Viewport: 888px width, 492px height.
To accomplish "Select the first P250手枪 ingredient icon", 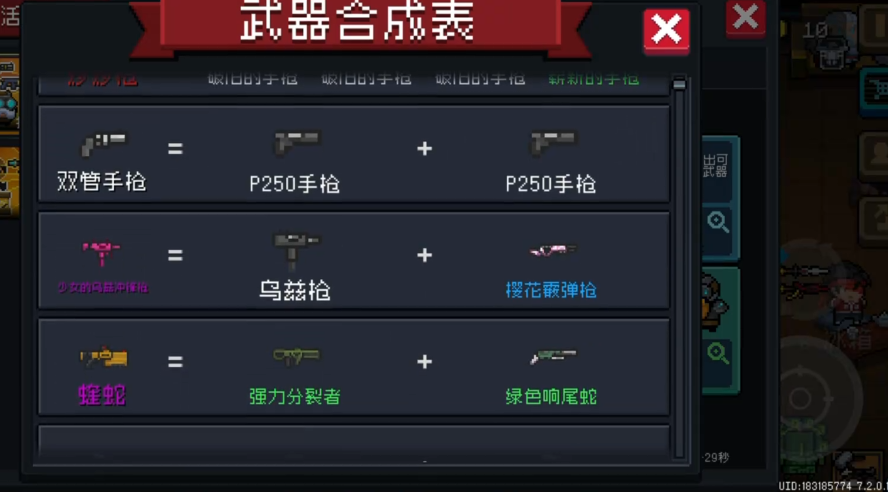I will (x=296, y=143).
